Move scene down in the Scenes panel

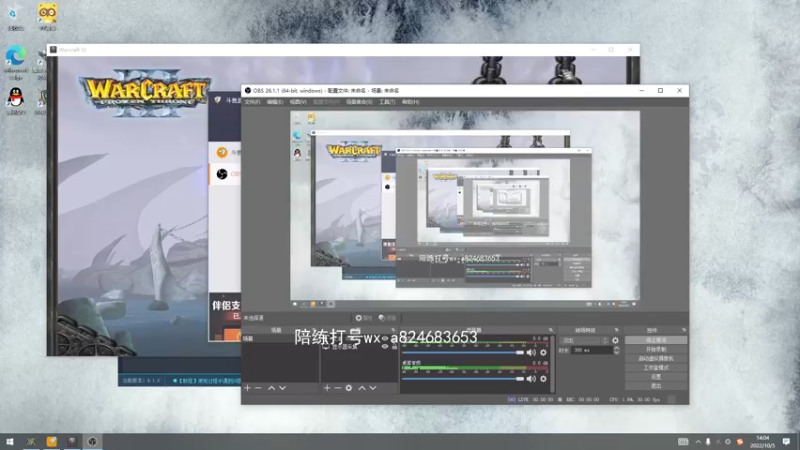click(x=283, y=388)
